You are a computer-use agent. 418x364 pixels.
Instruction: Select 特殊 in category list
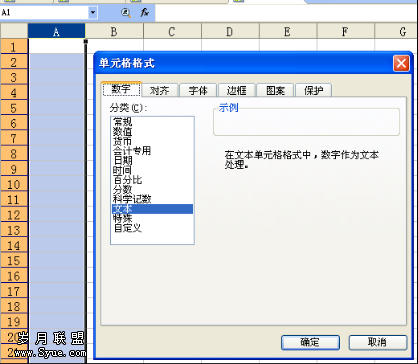(x=152, y=219)
